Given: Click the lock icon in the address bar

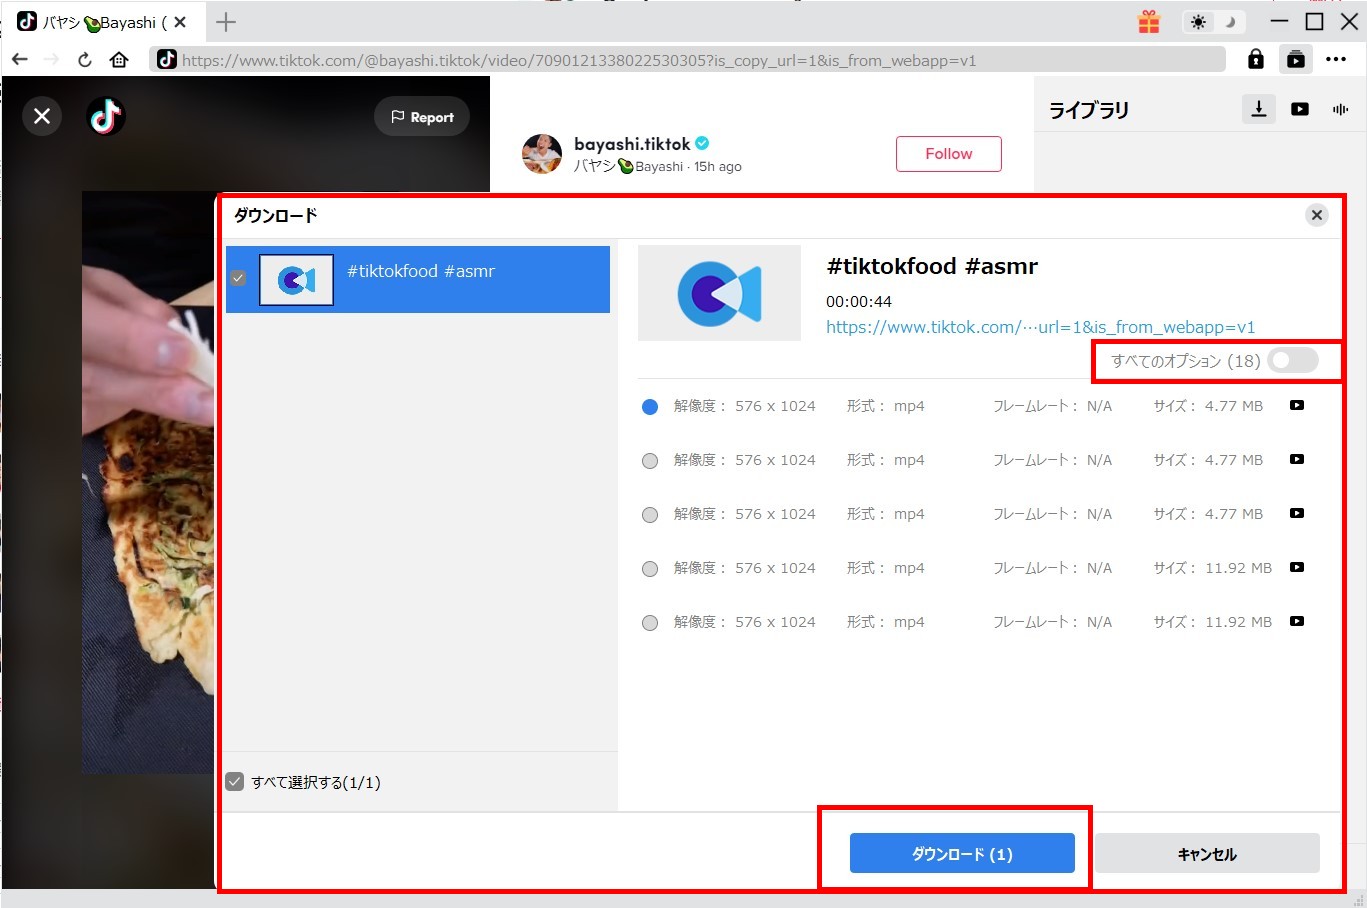Looking at the screenshot, I should click(1256, 59).
